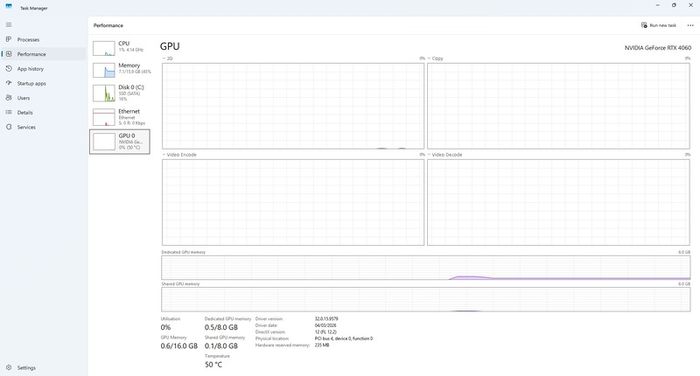Click the Driver version number value
This screenshot has width=700, height=376.
326,319
